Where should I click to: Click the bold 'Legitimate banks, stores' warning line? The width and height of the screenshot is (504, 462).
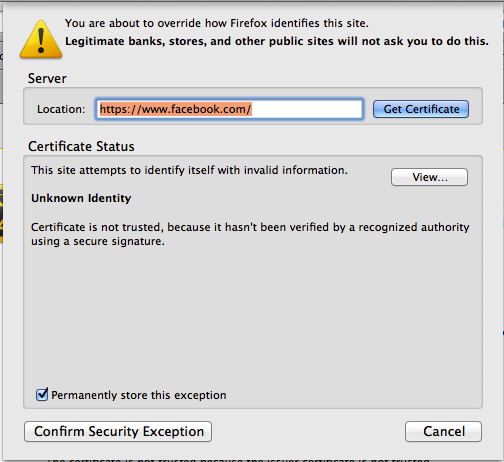(x=277, y=41)
